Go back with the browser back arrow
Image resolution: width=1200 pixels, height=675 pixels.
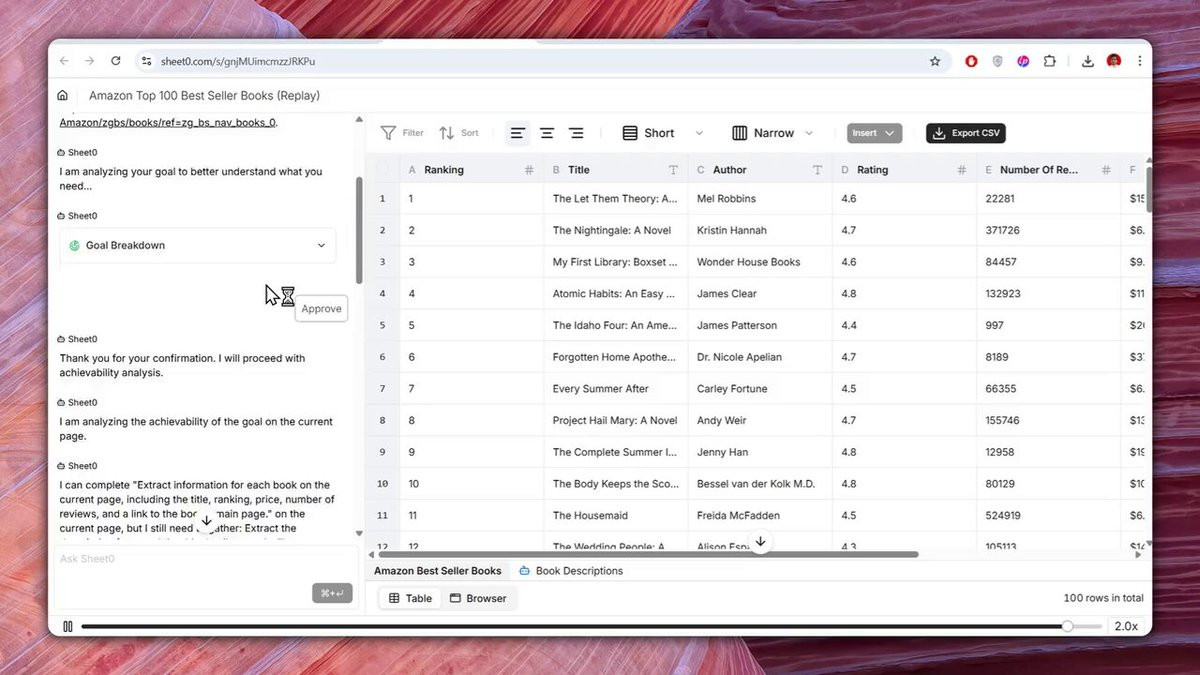point(65,61)
